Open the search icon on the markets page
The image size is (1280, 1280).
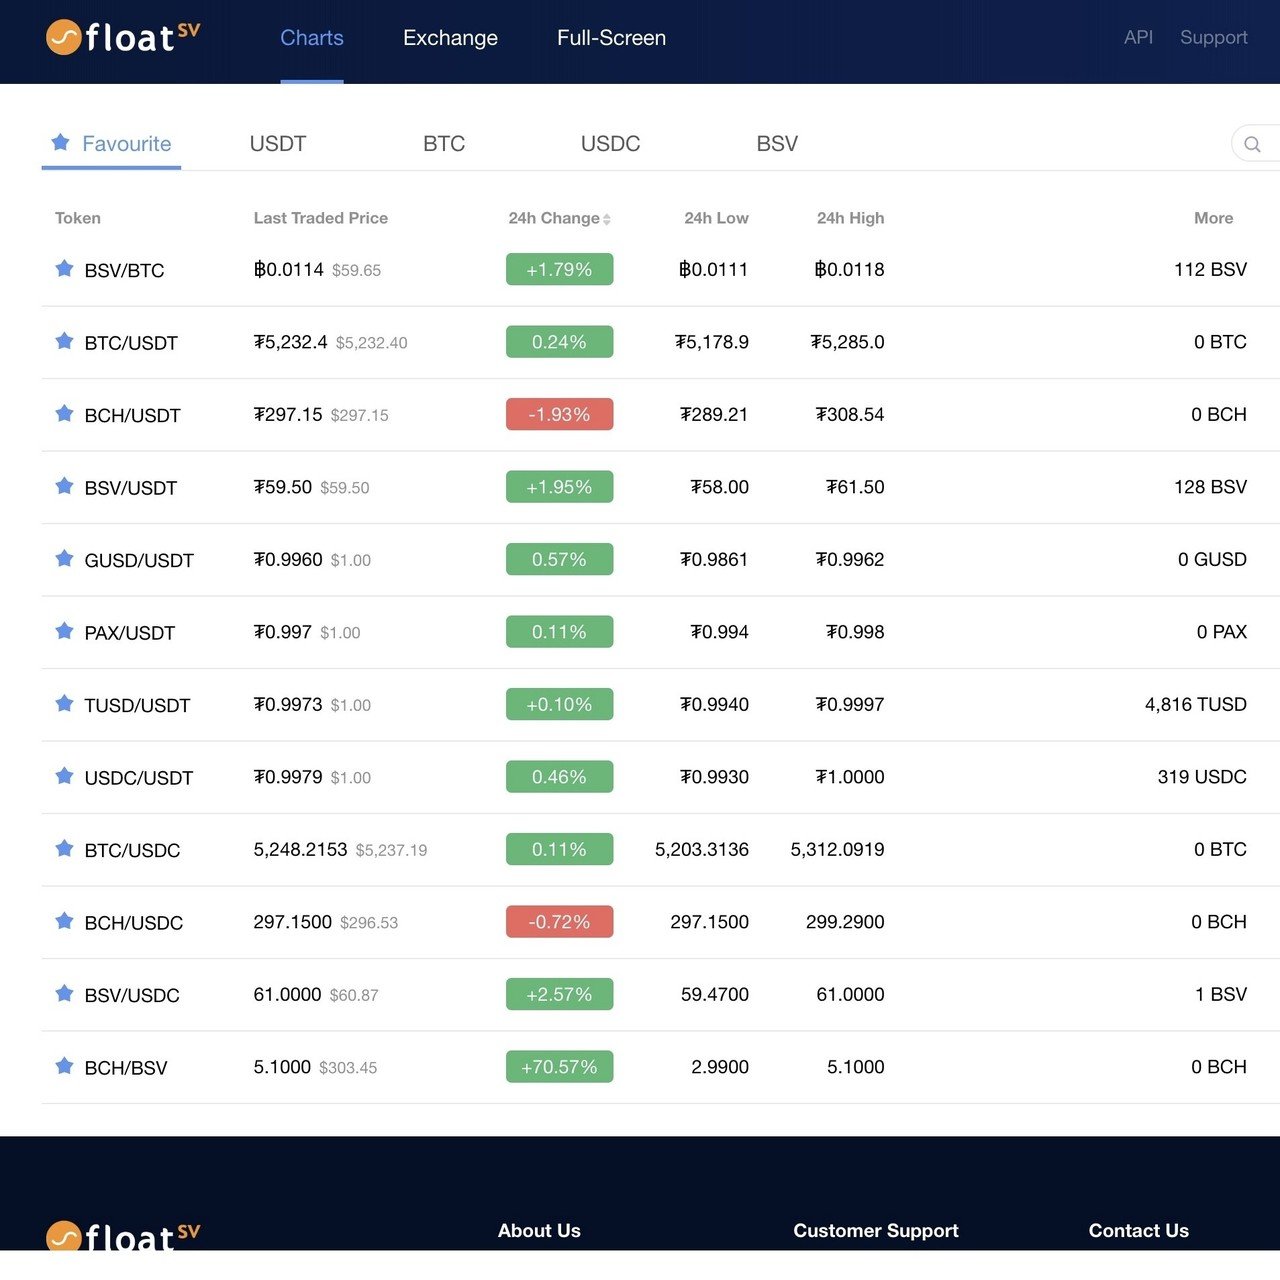pyautogui.click(x=1253, y=144)
